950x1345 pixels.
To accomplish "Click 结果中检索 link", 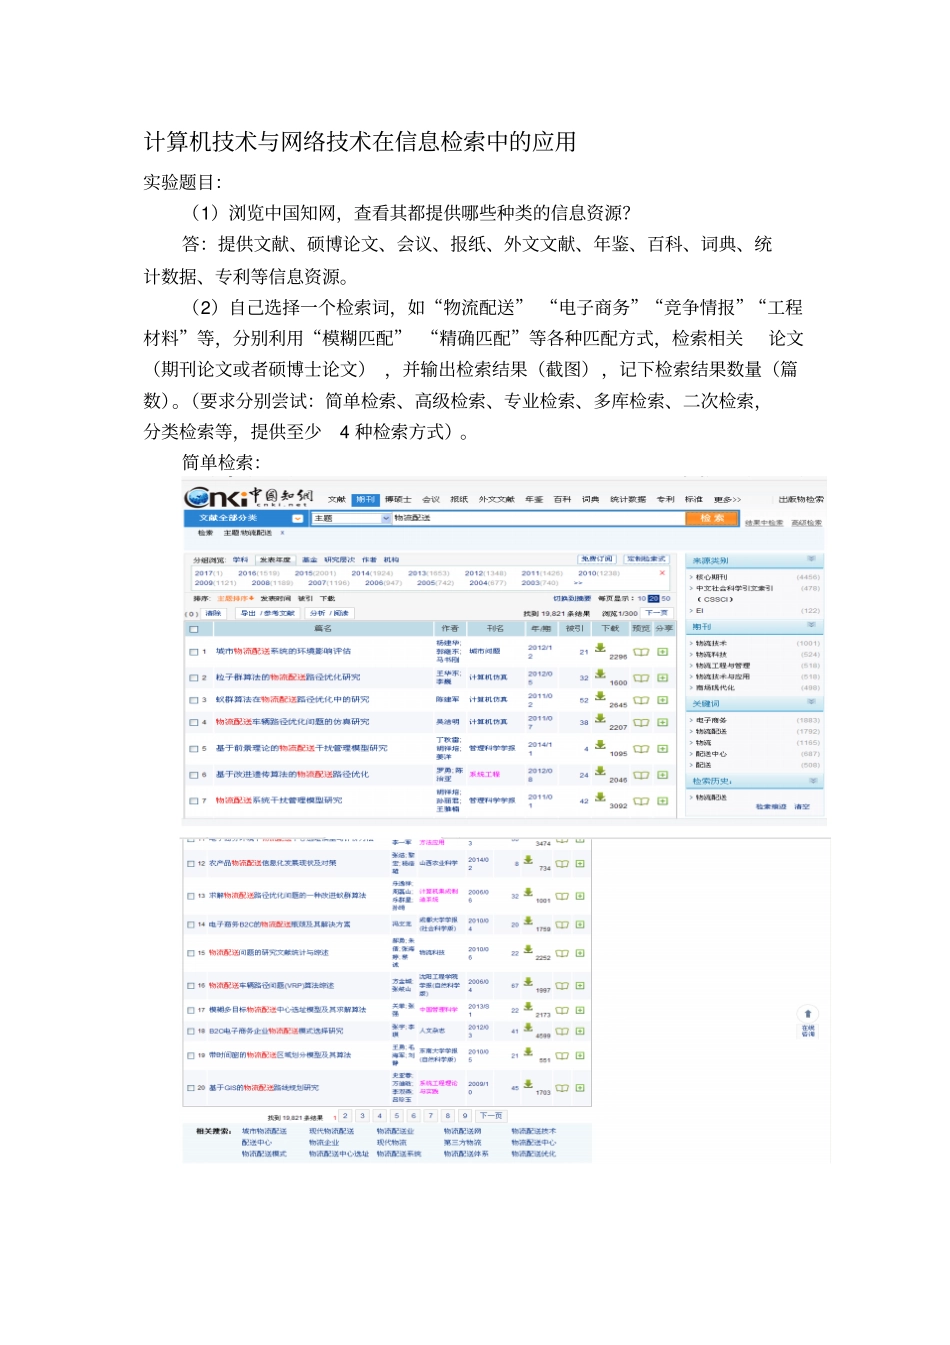I will [x=765, y=523].
